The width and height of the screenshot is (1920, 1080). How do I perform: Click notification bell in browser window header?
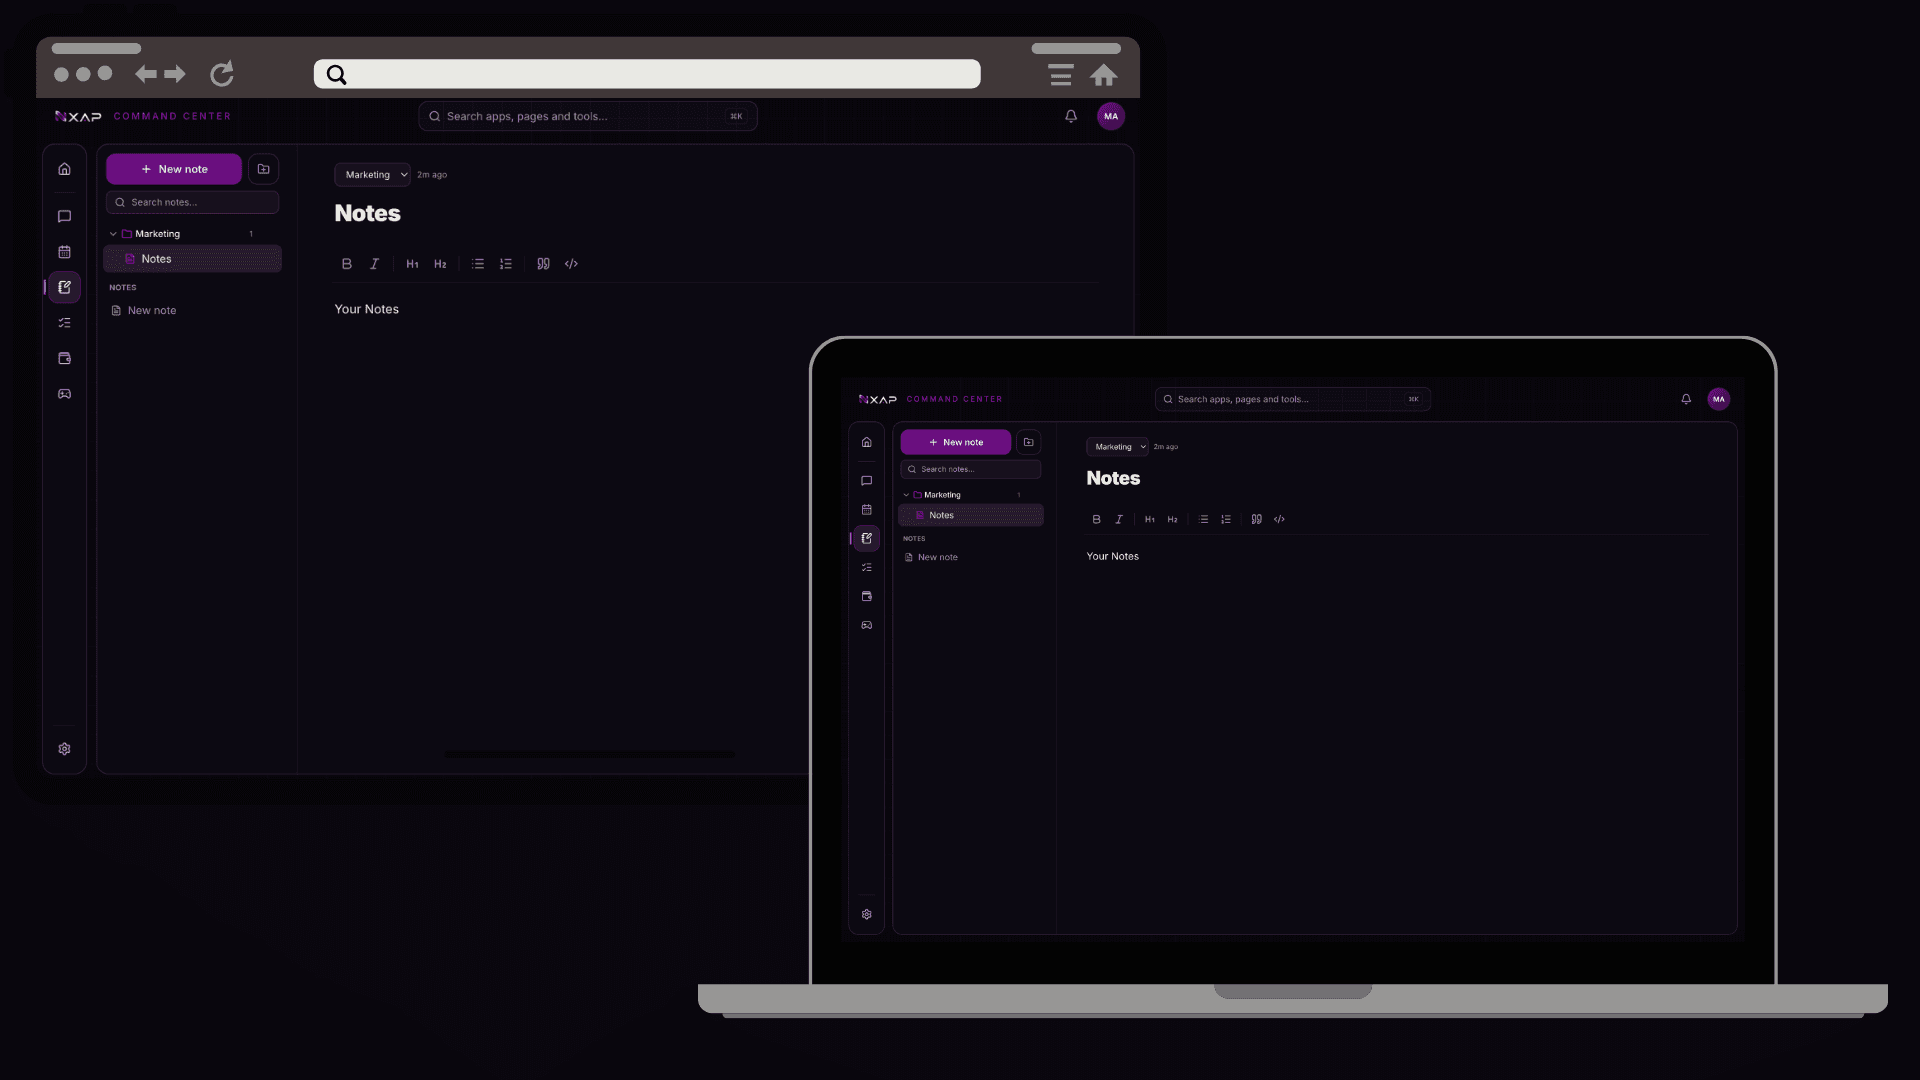tap(1071, 116)
